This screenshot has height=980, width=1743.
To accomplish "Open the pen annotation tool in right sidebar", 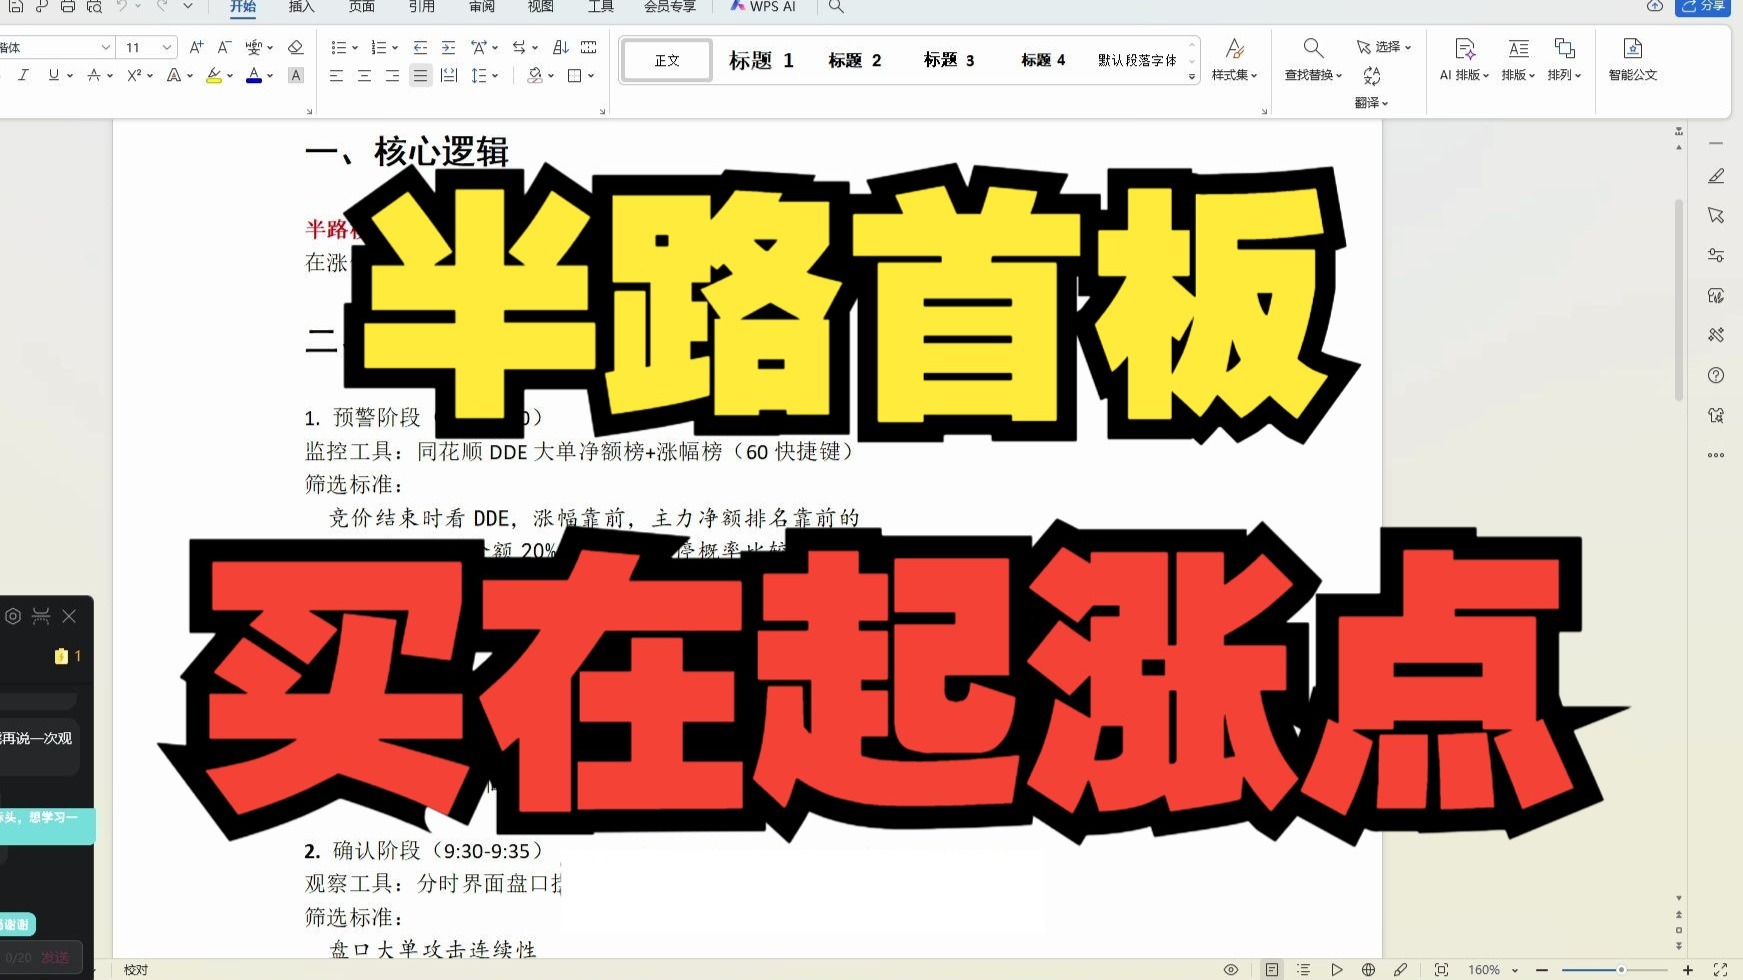I will click(1716, 176).
